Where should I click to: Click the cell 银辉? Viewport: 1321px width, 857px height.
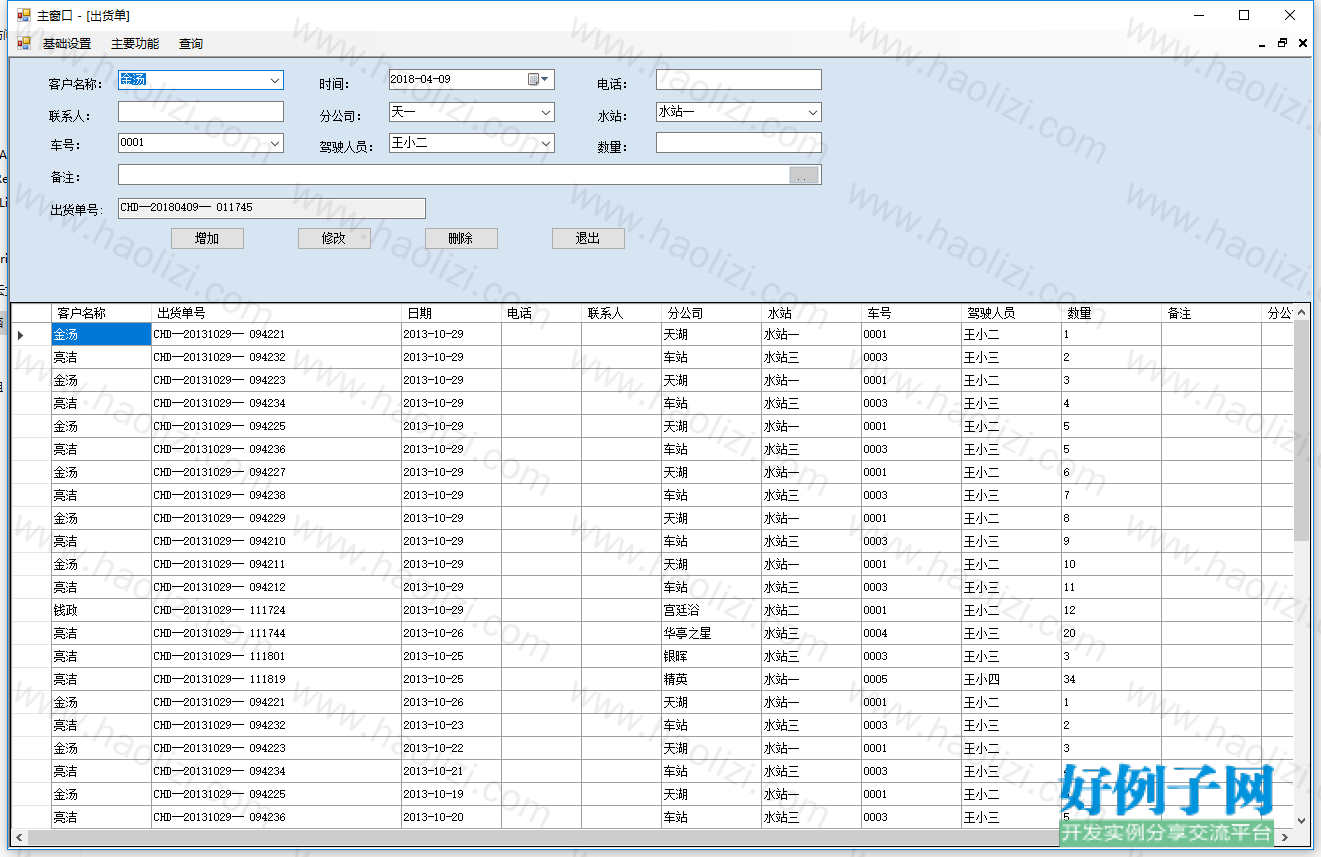[711, 657]
